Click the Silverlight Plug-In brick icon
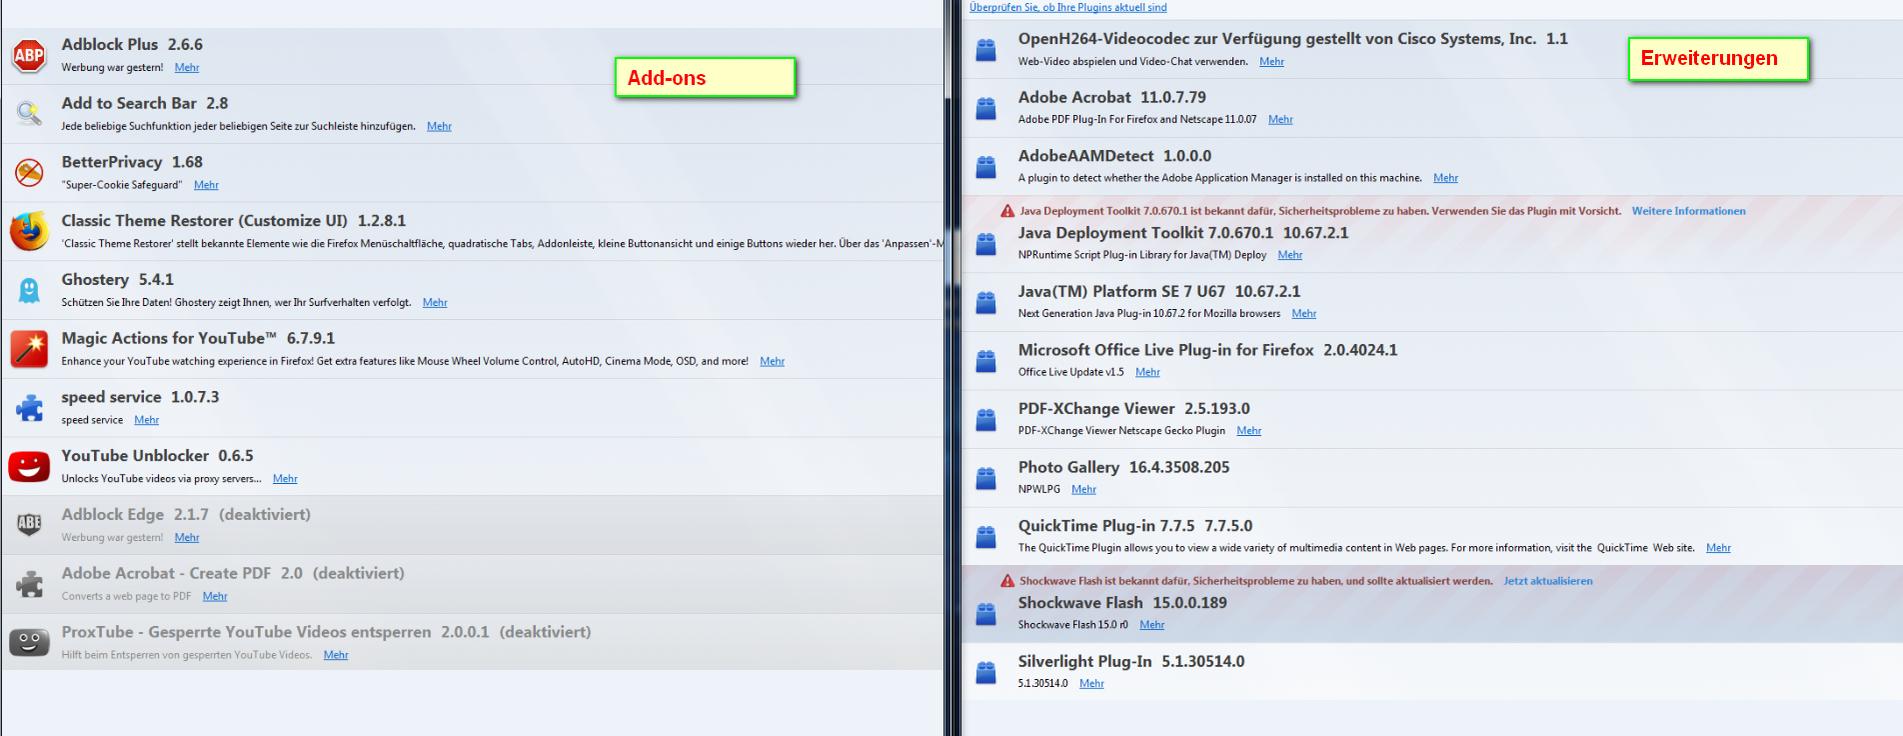 [986, 671]
